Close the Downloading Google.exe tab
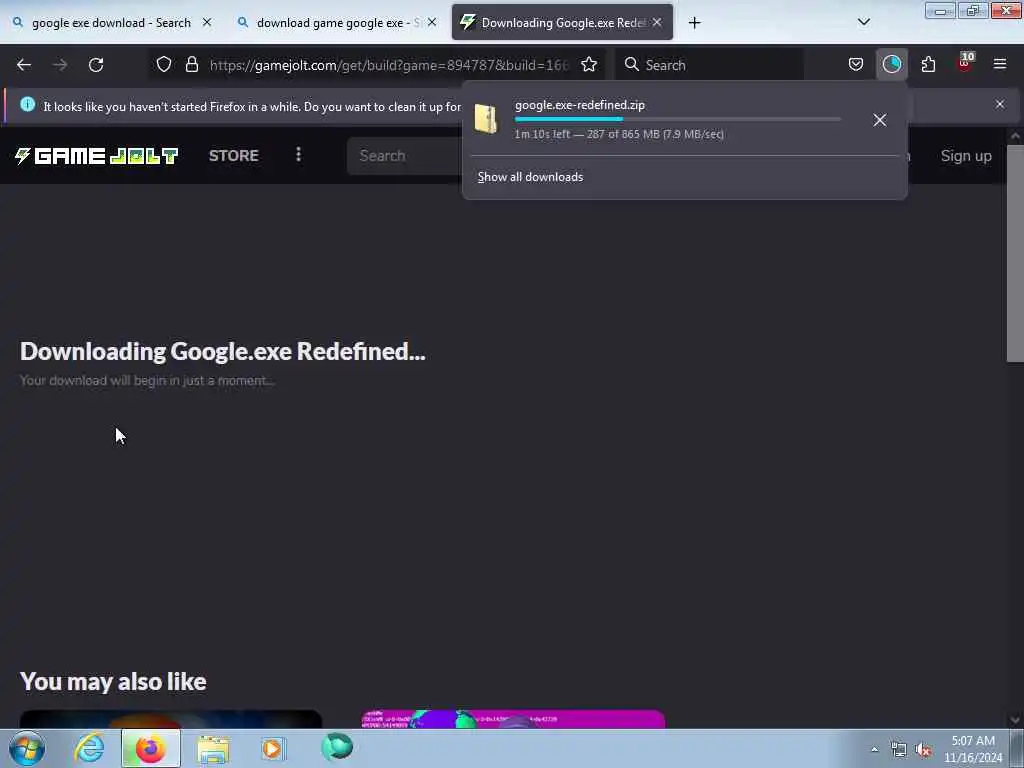 [657, 22]
